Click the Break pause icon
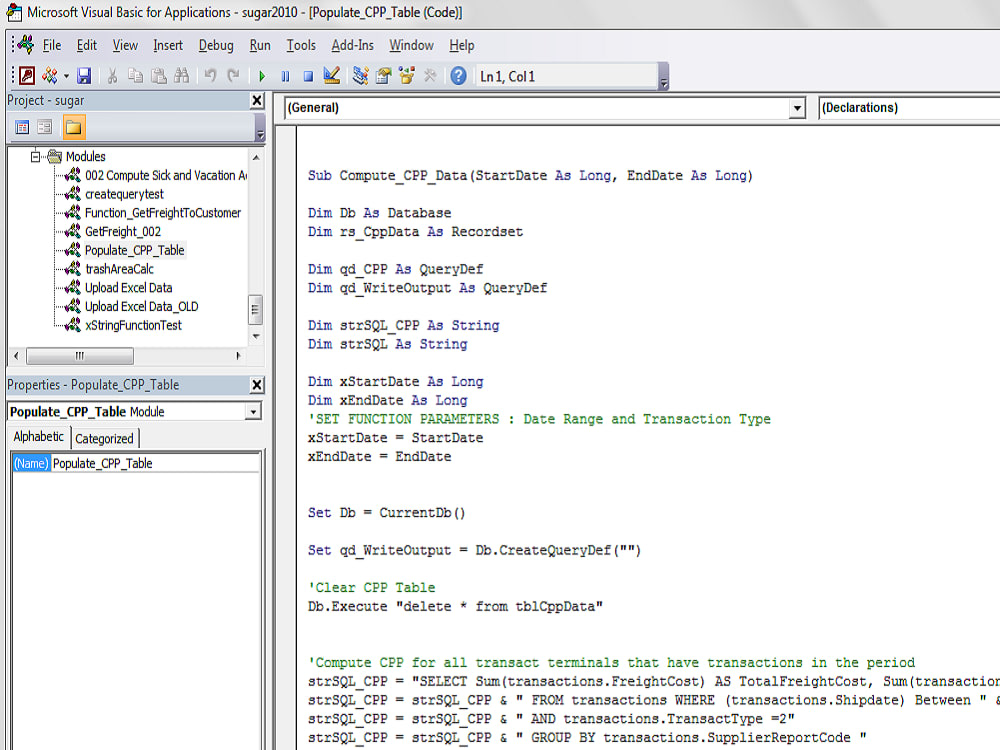The width and height of the screenshot is (1000, 750). [285, 77]
